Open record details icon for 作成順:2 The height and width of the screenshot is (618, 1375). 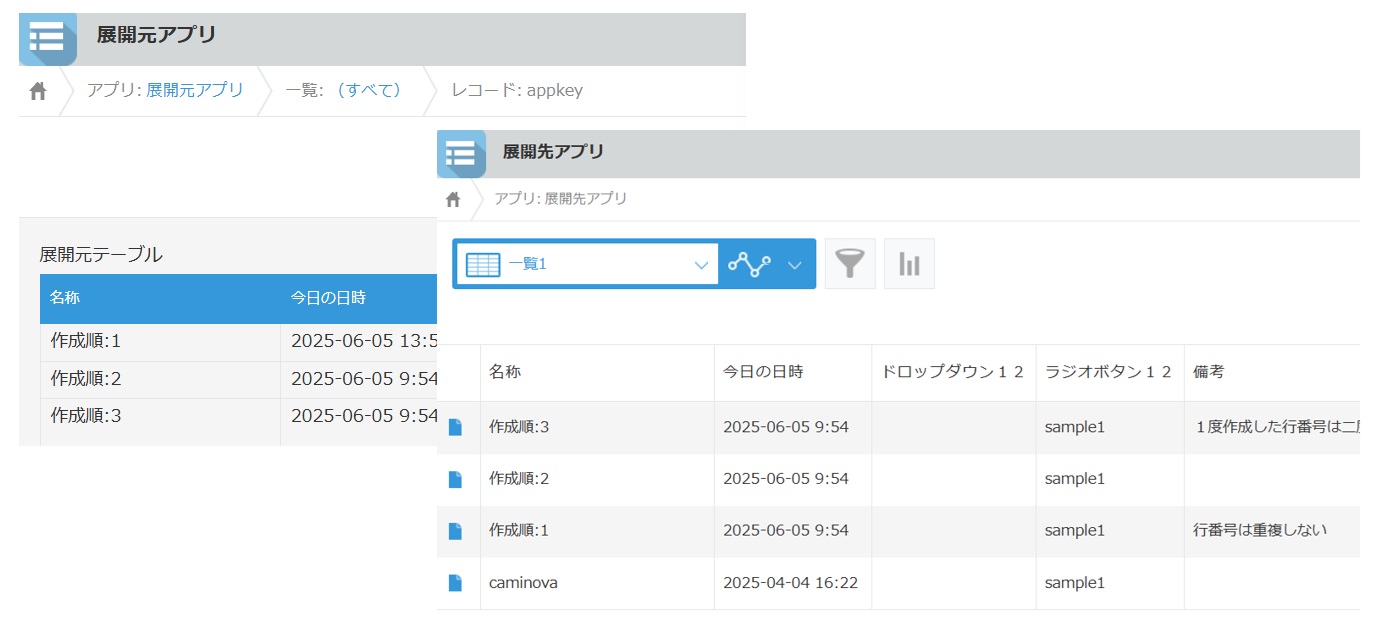click(455, 479)
